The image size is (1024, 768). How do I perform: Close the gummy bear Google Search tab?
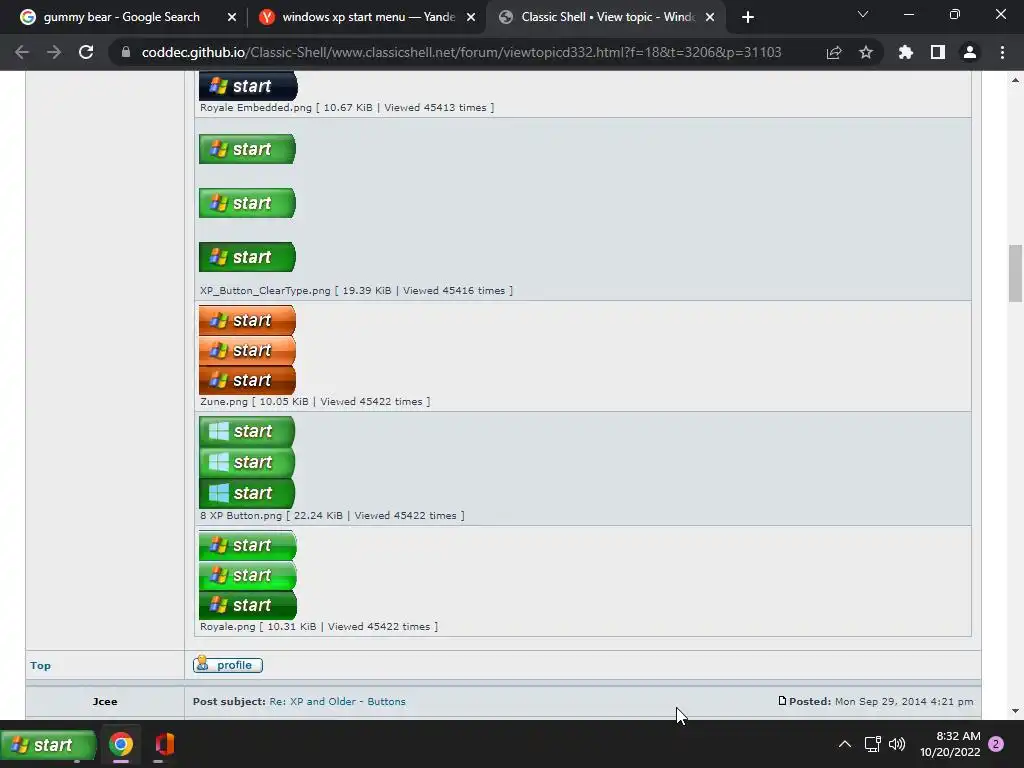(232, 17)
